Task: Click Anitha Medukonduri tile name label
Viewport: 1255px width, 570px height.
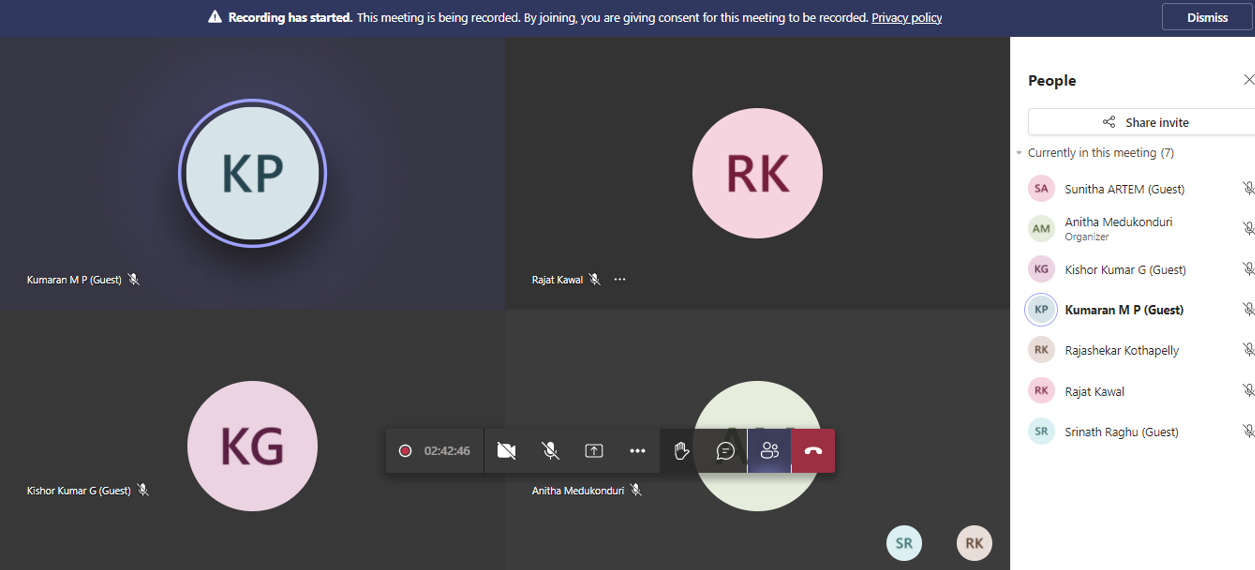Action: click(578, 491)
